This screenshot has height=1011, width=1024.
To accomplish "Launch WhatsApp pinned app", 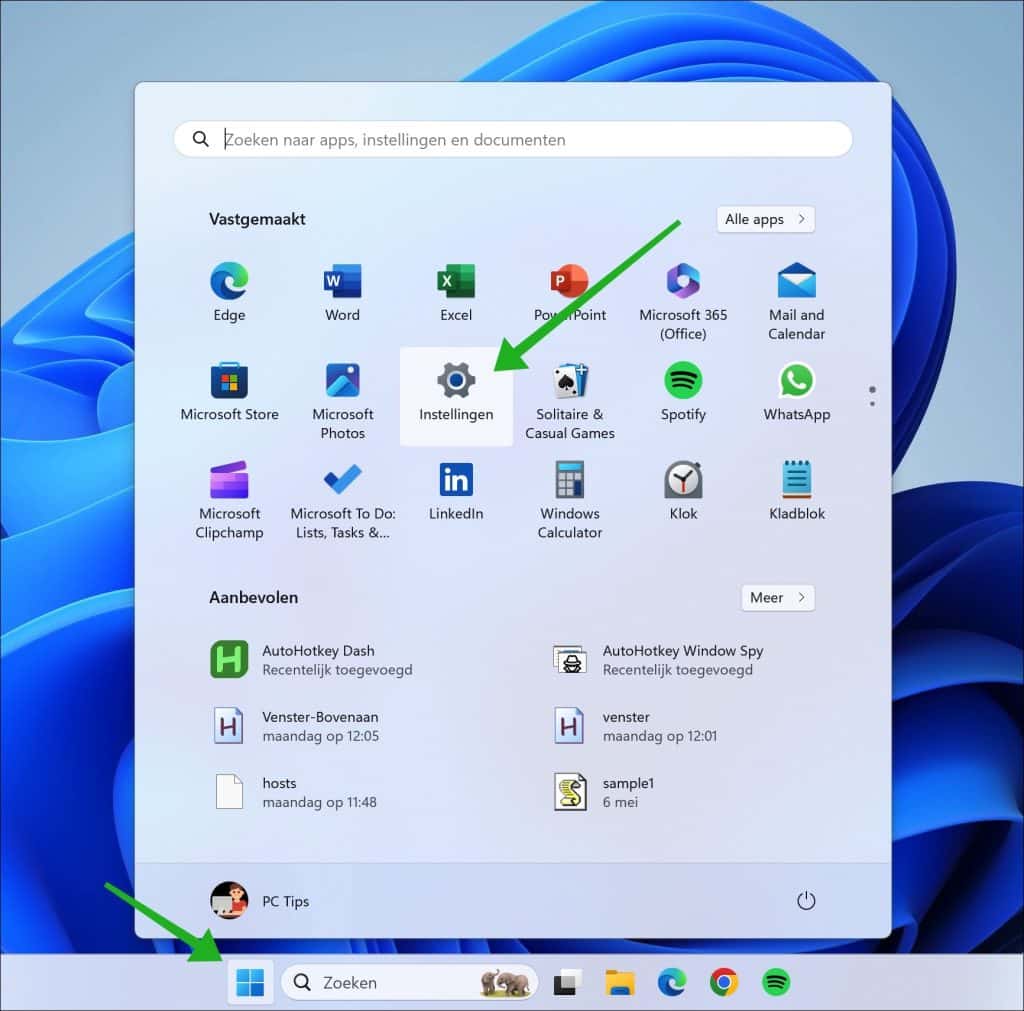I will [797, 392].
